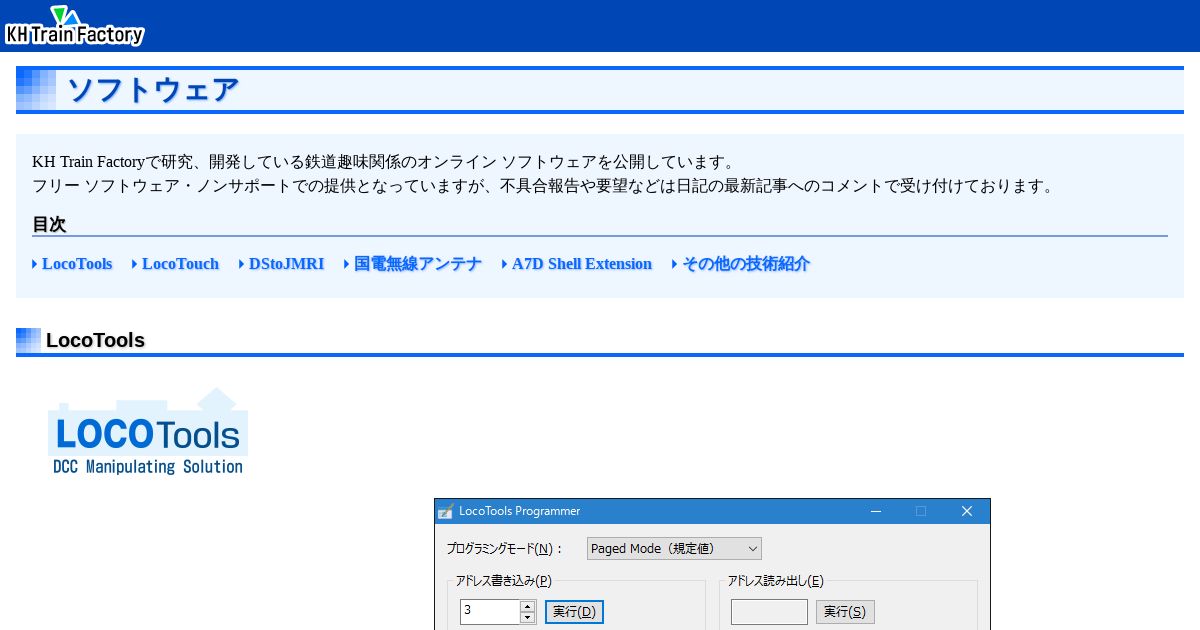This screenshot has width=1200, height=630.
Task: Go to the DStoJMRI contents link
Action: 286,264
